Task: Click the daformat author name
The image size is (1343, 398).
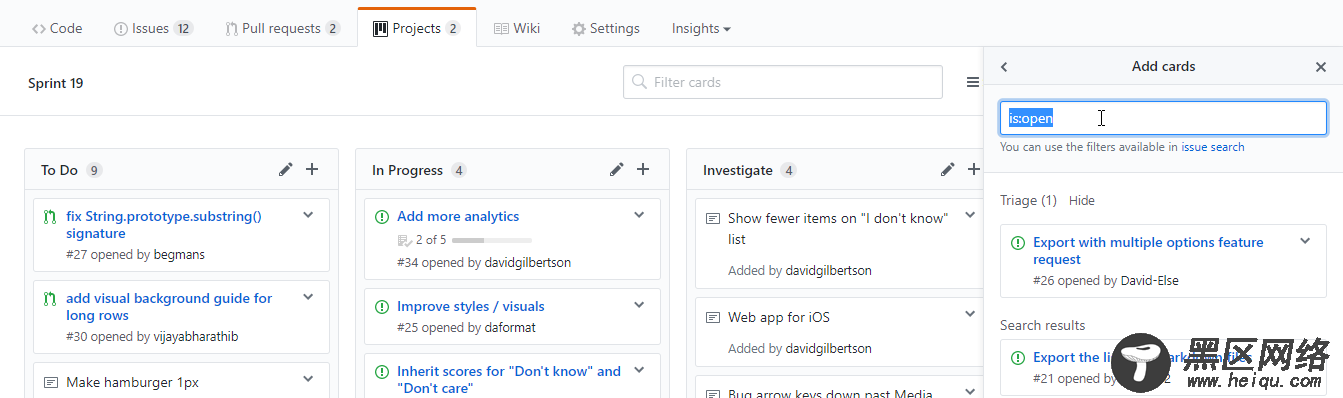Action: coord(509,327)
